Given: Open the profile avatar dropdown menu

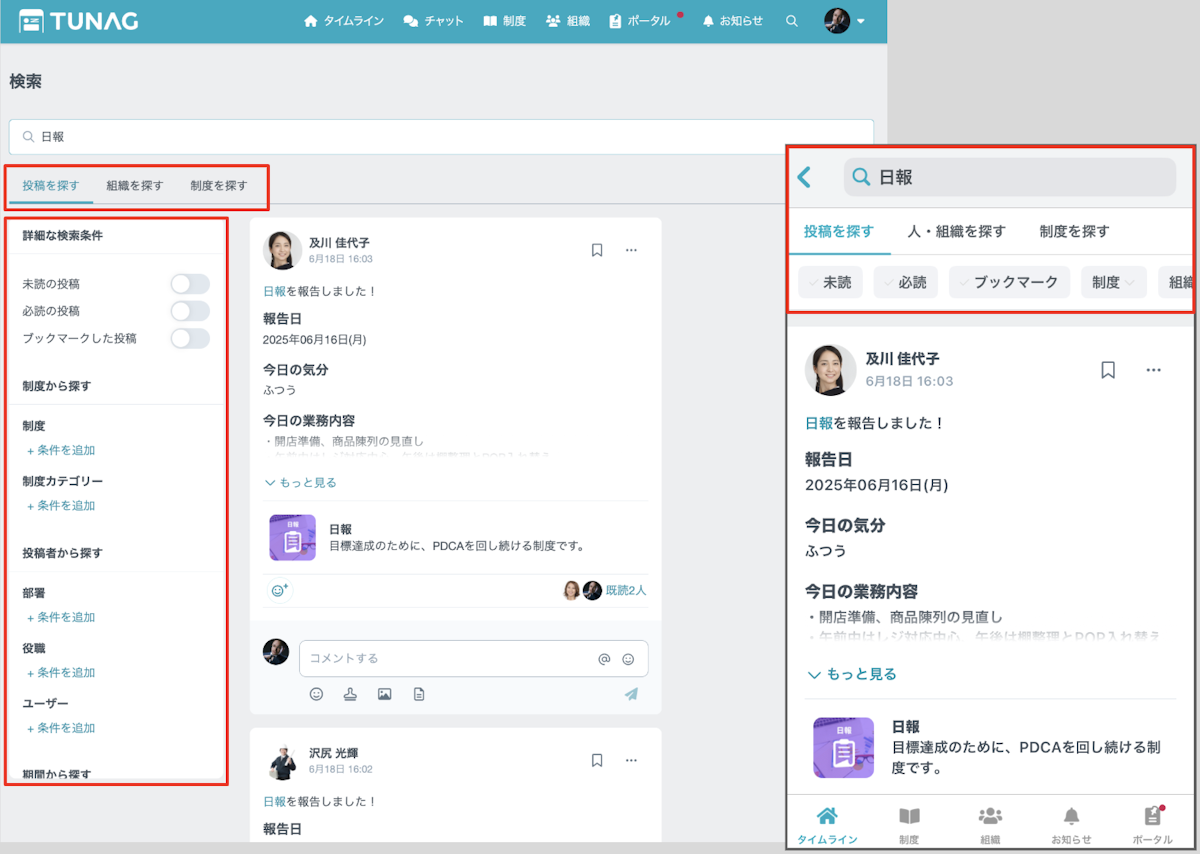Looking at the screenshot, I should [x=844, y=21].
